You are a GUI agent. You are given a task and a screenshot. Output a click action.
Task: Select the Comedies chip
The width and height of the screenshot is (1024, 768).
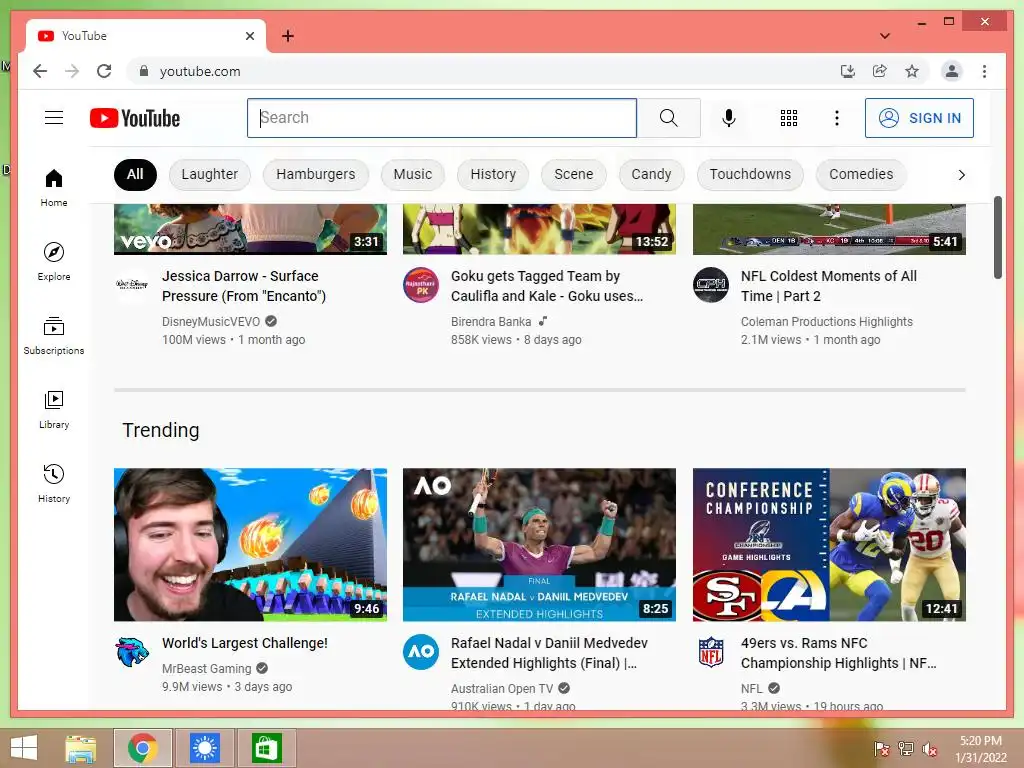(x=861, y=174)
